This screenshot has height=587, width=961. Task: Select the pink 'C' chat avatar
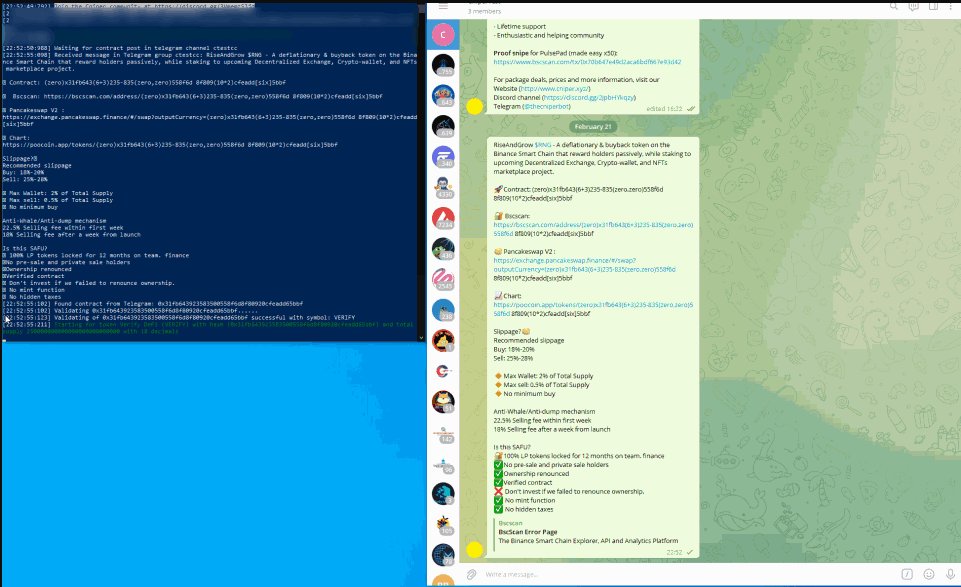click(443, 33)
